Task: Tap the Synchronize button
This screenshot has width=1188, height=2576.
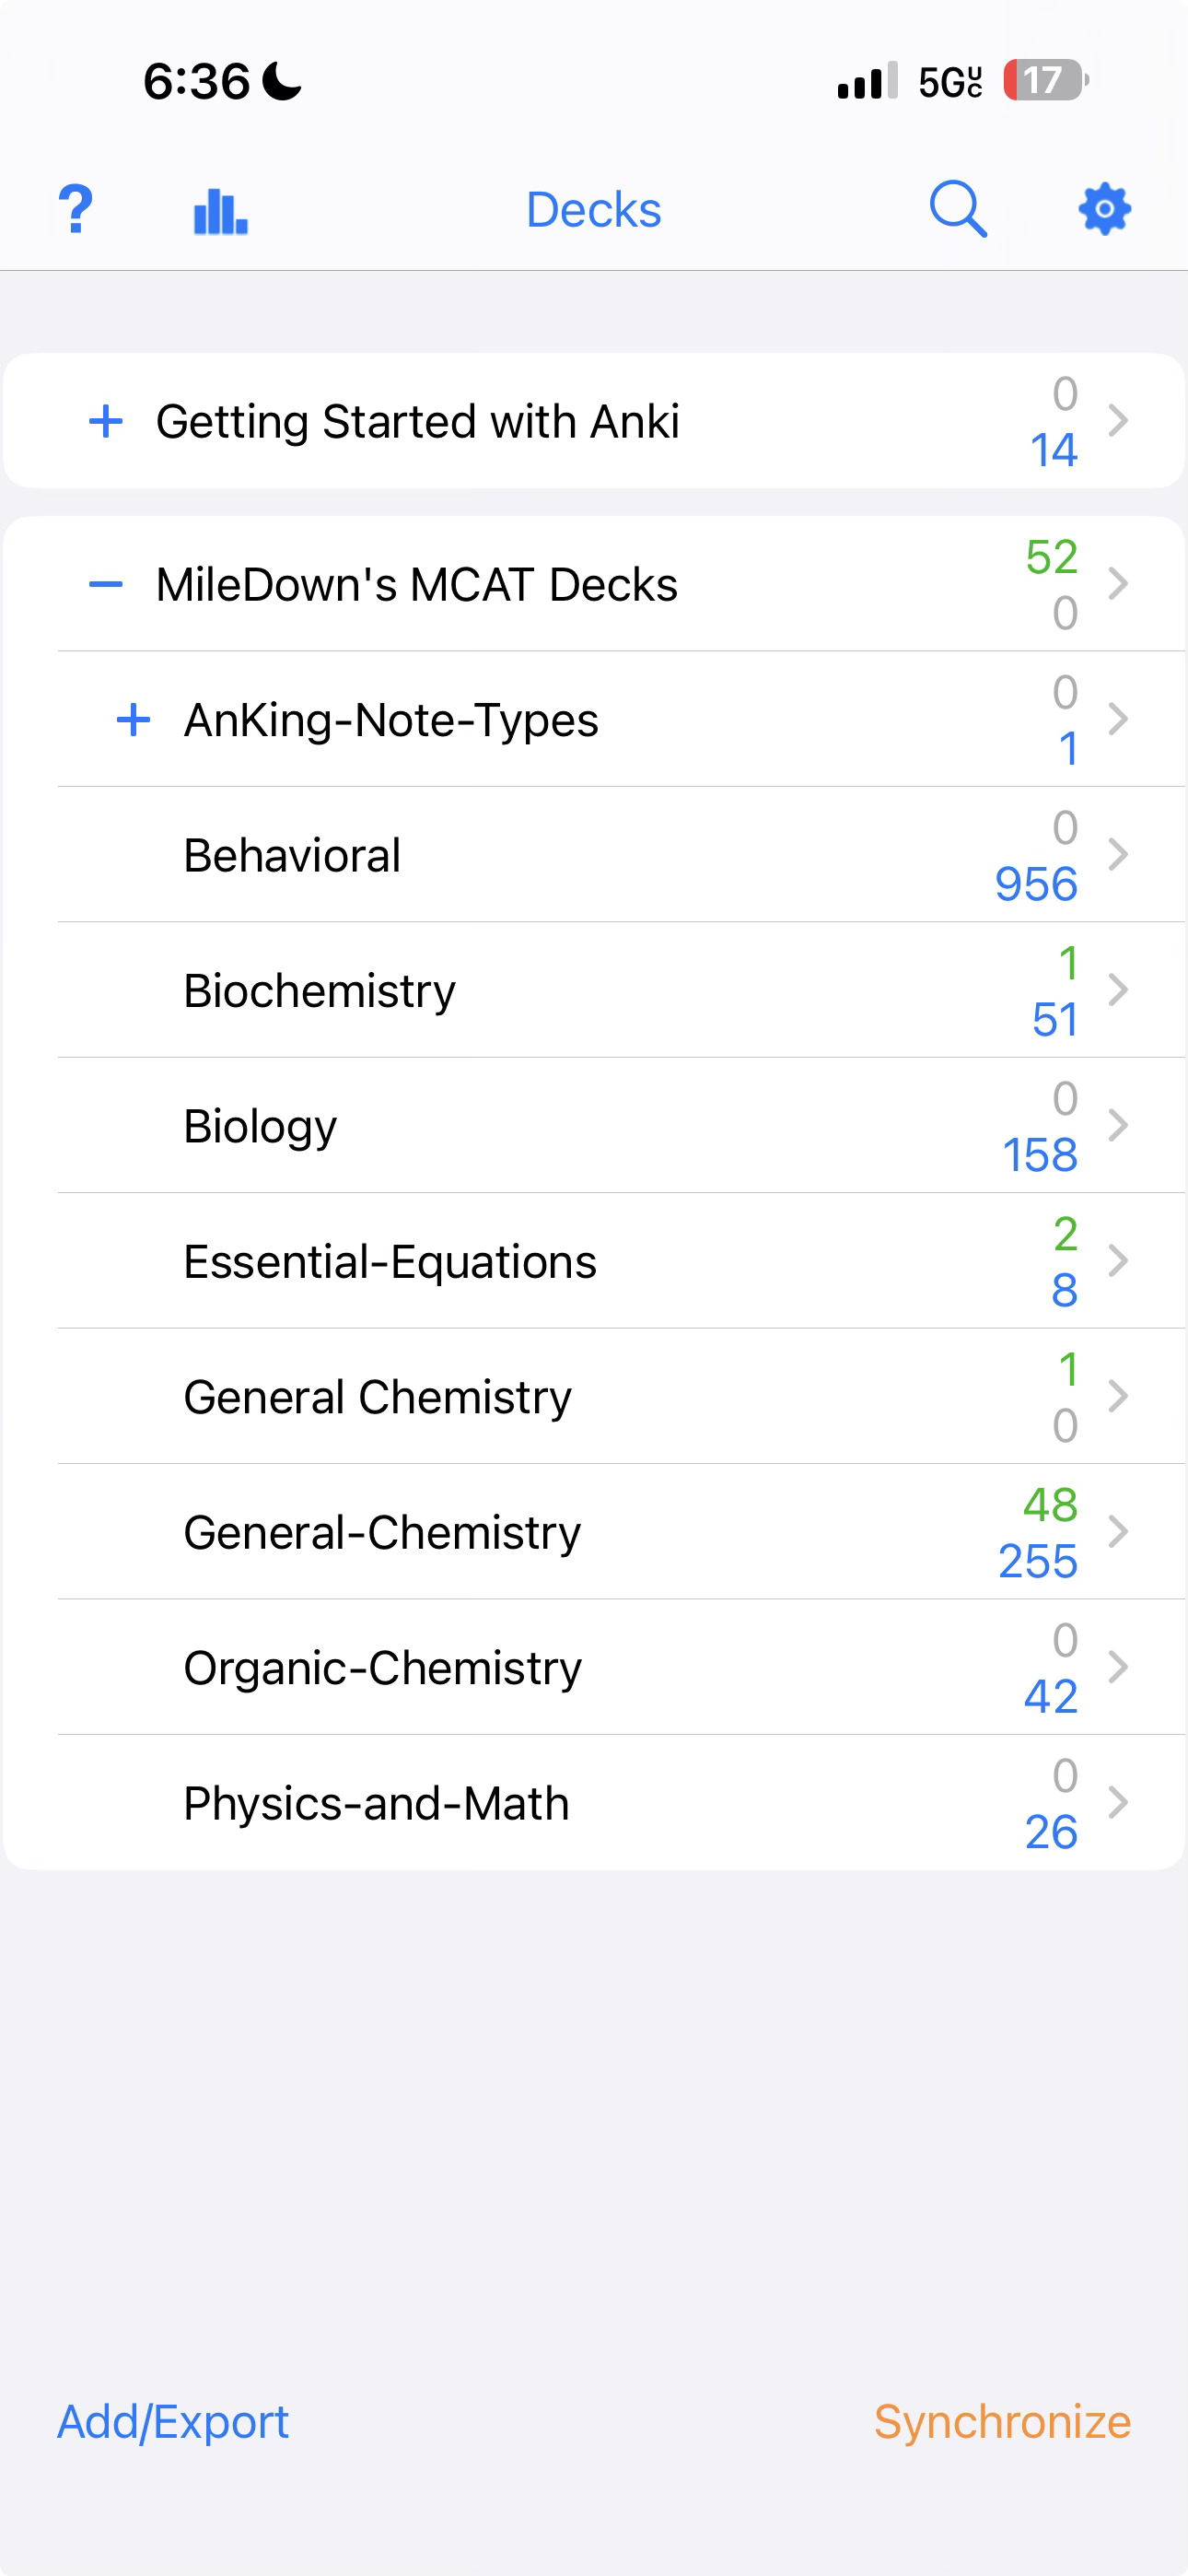Action: 1002,2422
